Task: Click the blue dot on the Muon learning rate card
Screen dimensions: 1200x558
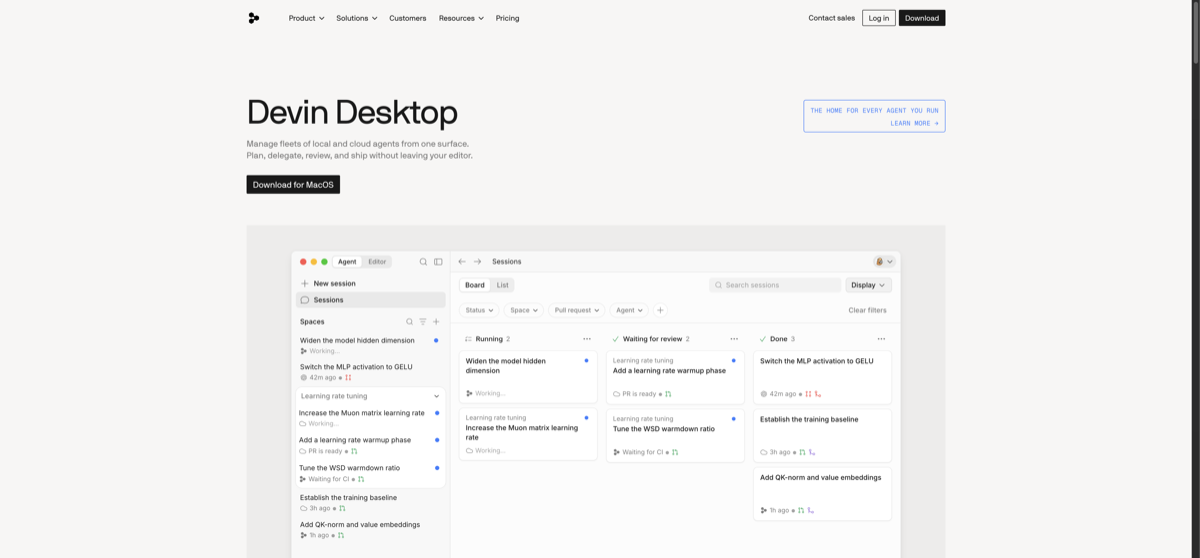Action: click(x=586, y=418)
